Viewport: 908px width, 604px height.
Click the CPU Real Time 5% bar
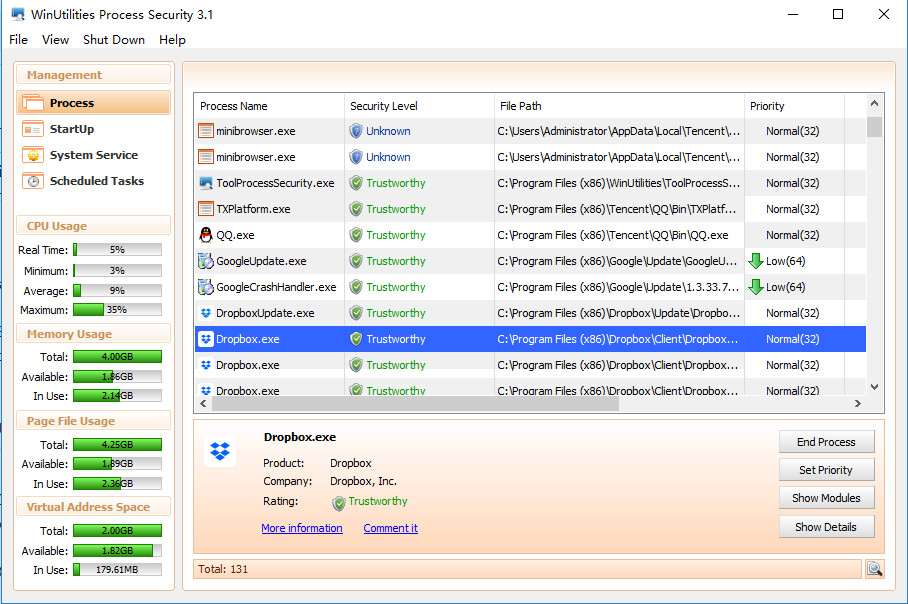[x=117, y=250]
